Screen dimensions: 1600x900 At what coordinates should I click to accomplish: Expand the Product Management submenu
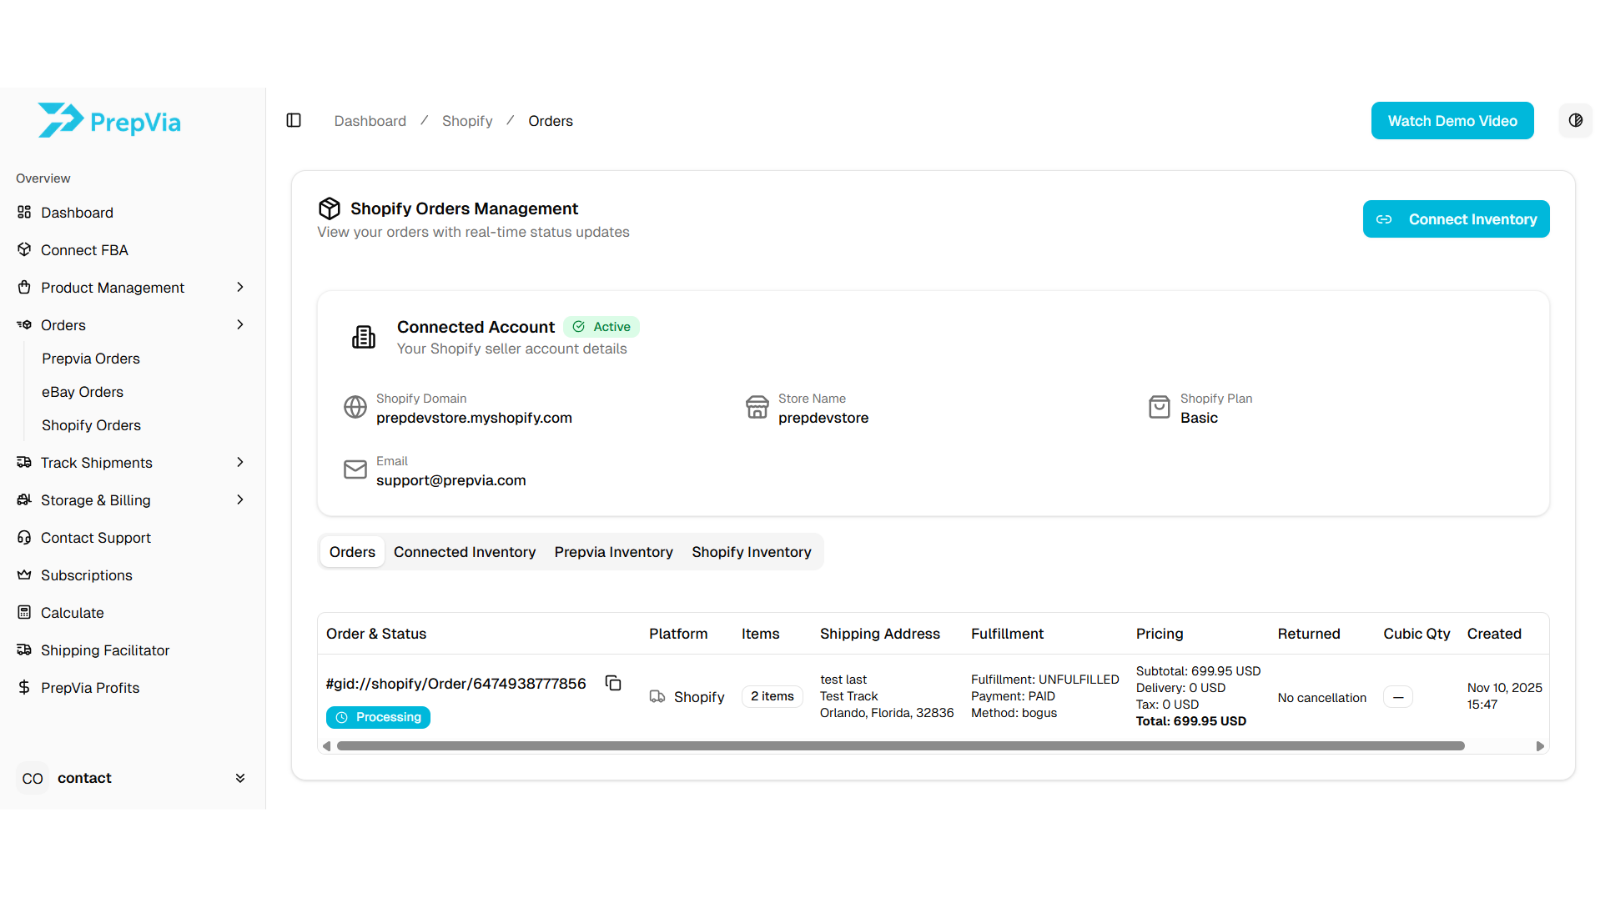pos(240,288)
